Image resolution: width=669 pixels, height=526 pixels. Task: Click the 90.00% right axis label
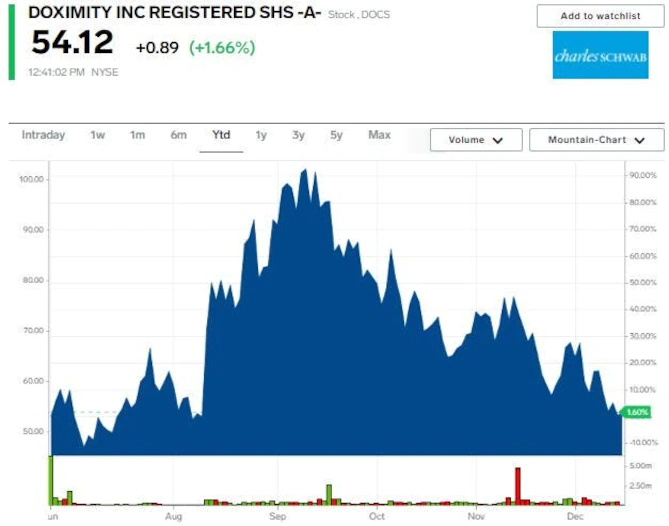643,175
